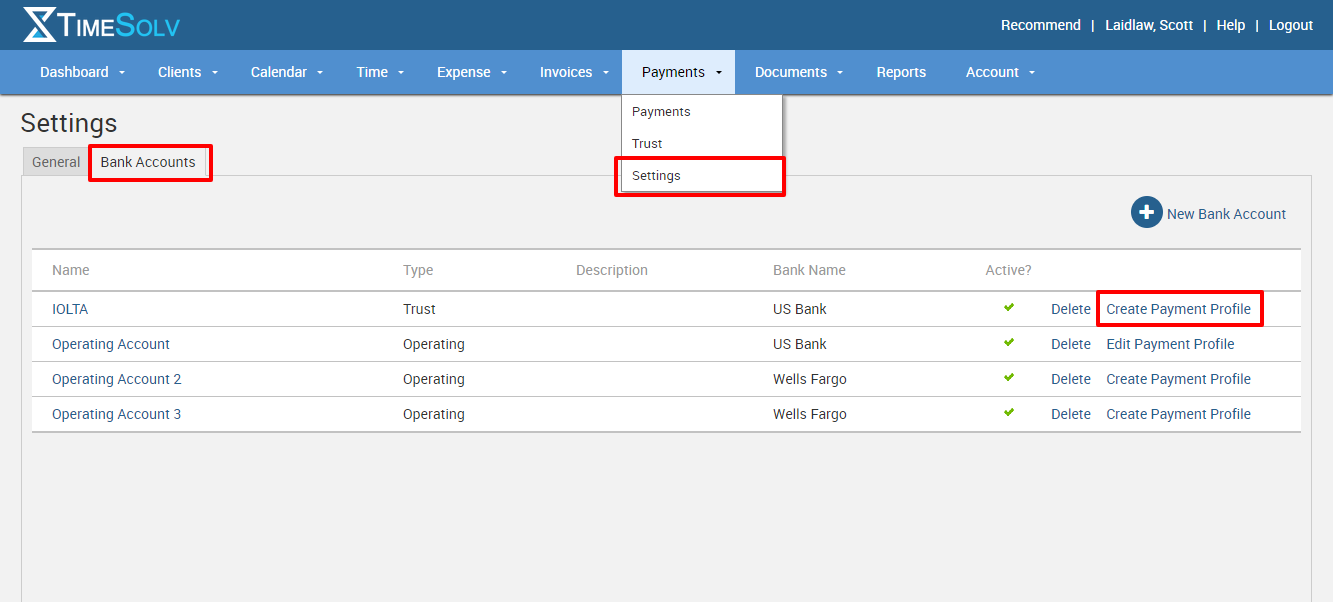The height and width of the screenshot is (602, 1333).
Task: Open the Clients dropdown menu
Action: (x=187, y=72)
